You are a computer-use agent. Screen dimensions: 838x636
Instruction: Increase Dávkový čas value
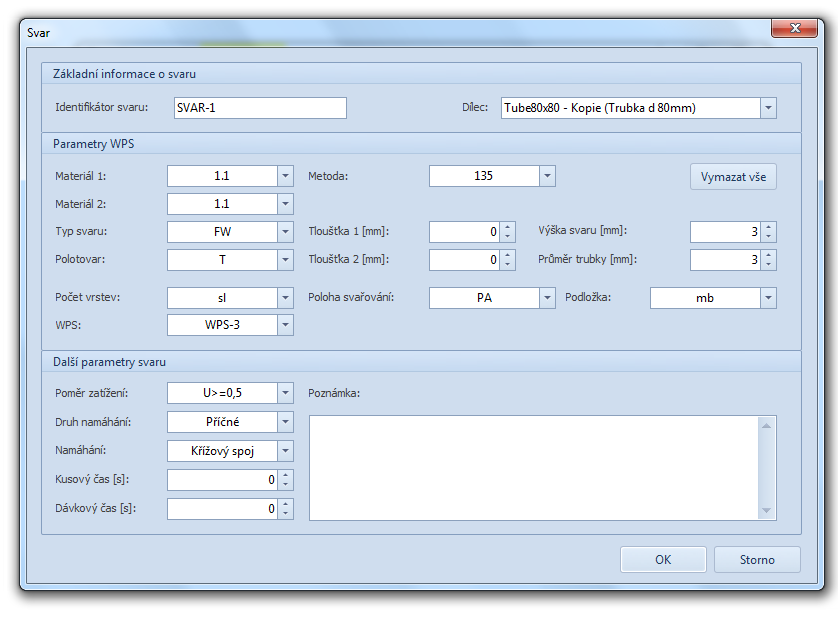pyautogui.click(x=286, y=503)
